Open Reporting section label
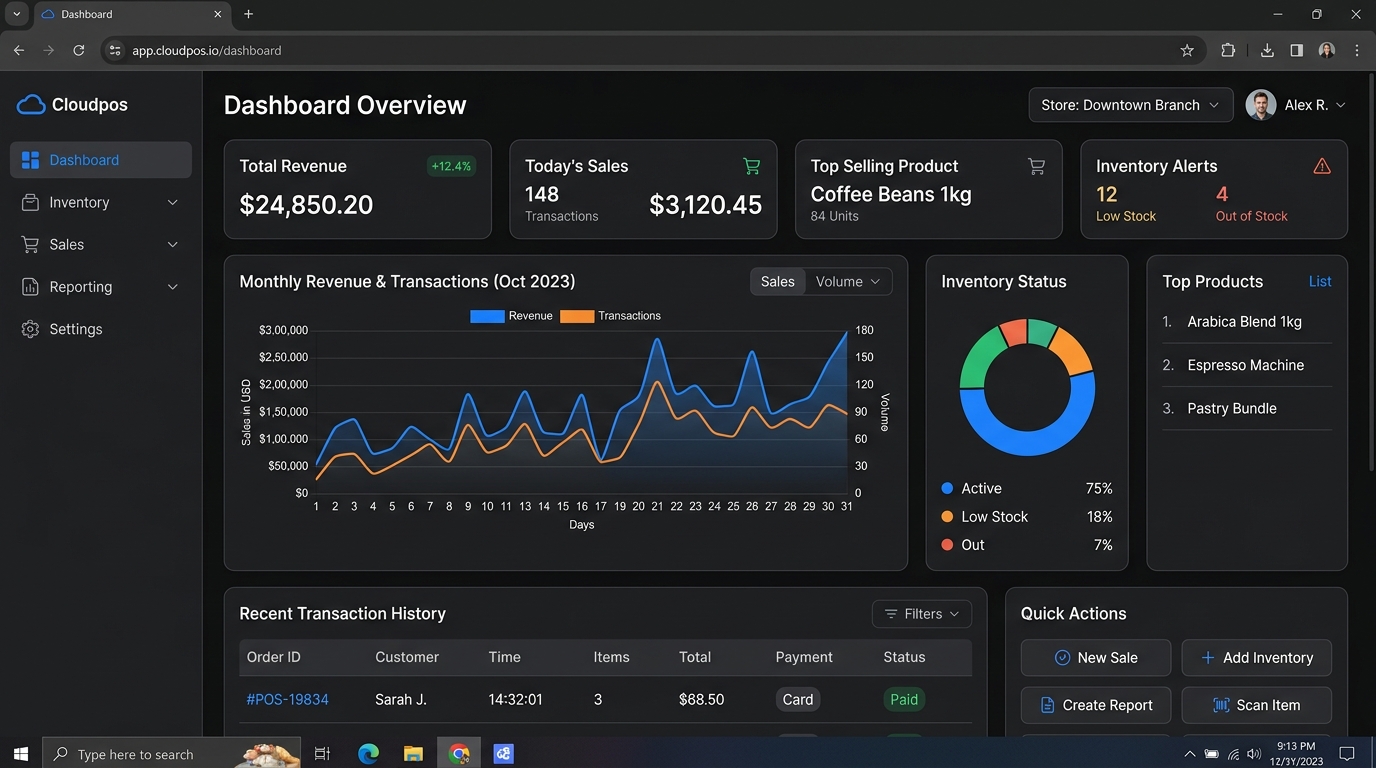The width and height of the screenshot is (1376, 768). (81, 287)
